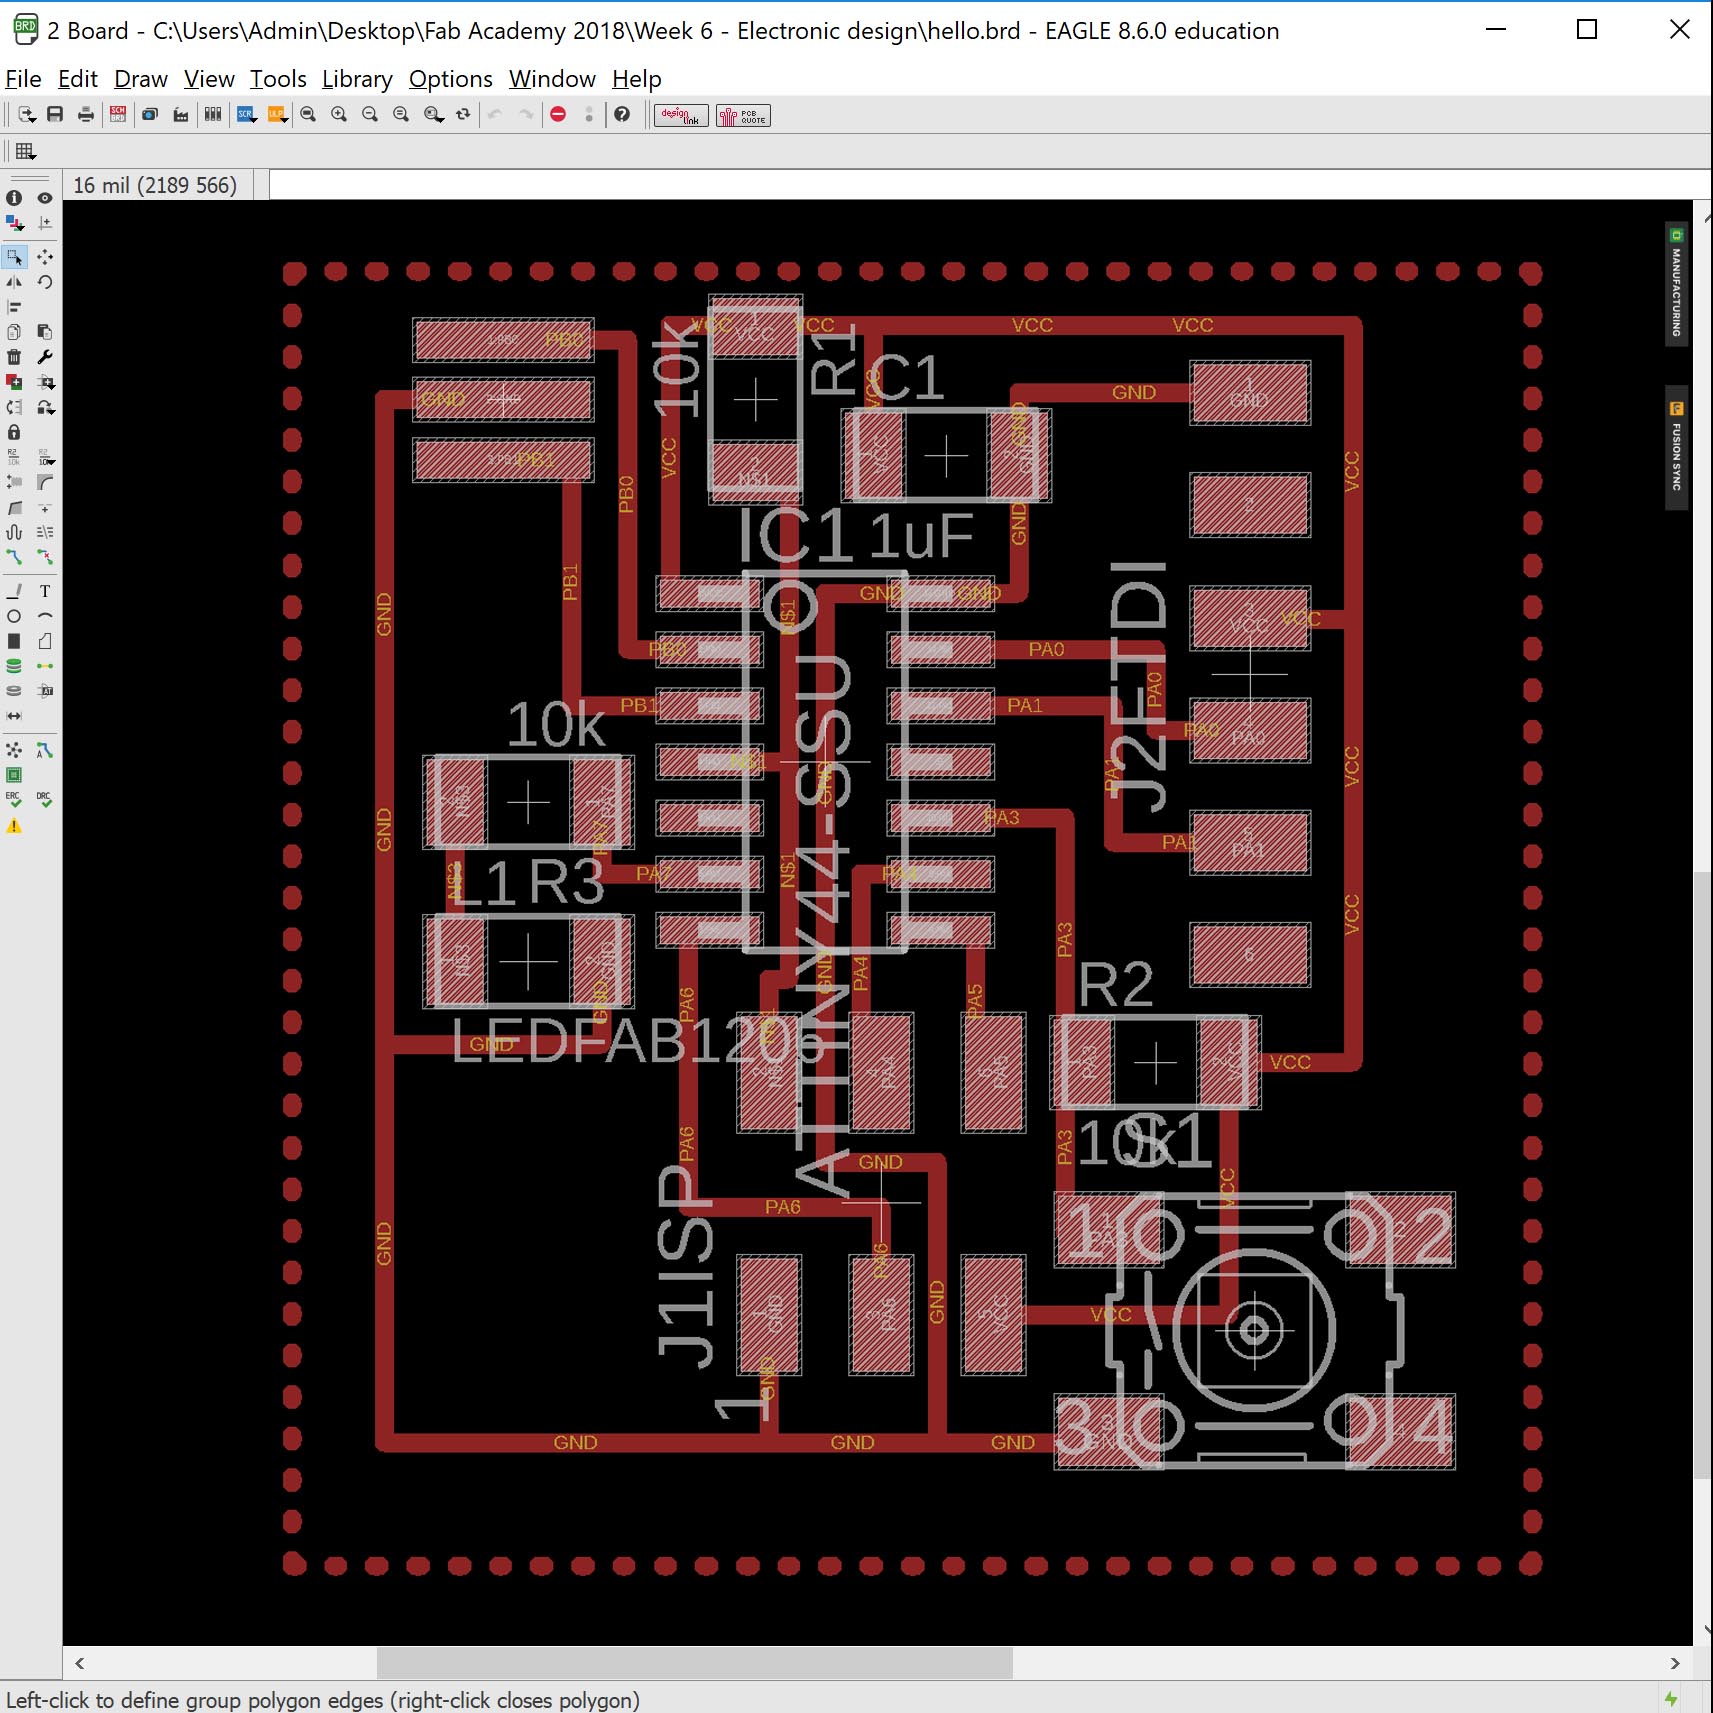Open the Errors warning triangle icon
The height and width of the screenshot is (1713, 1713).
click(14, 826)
